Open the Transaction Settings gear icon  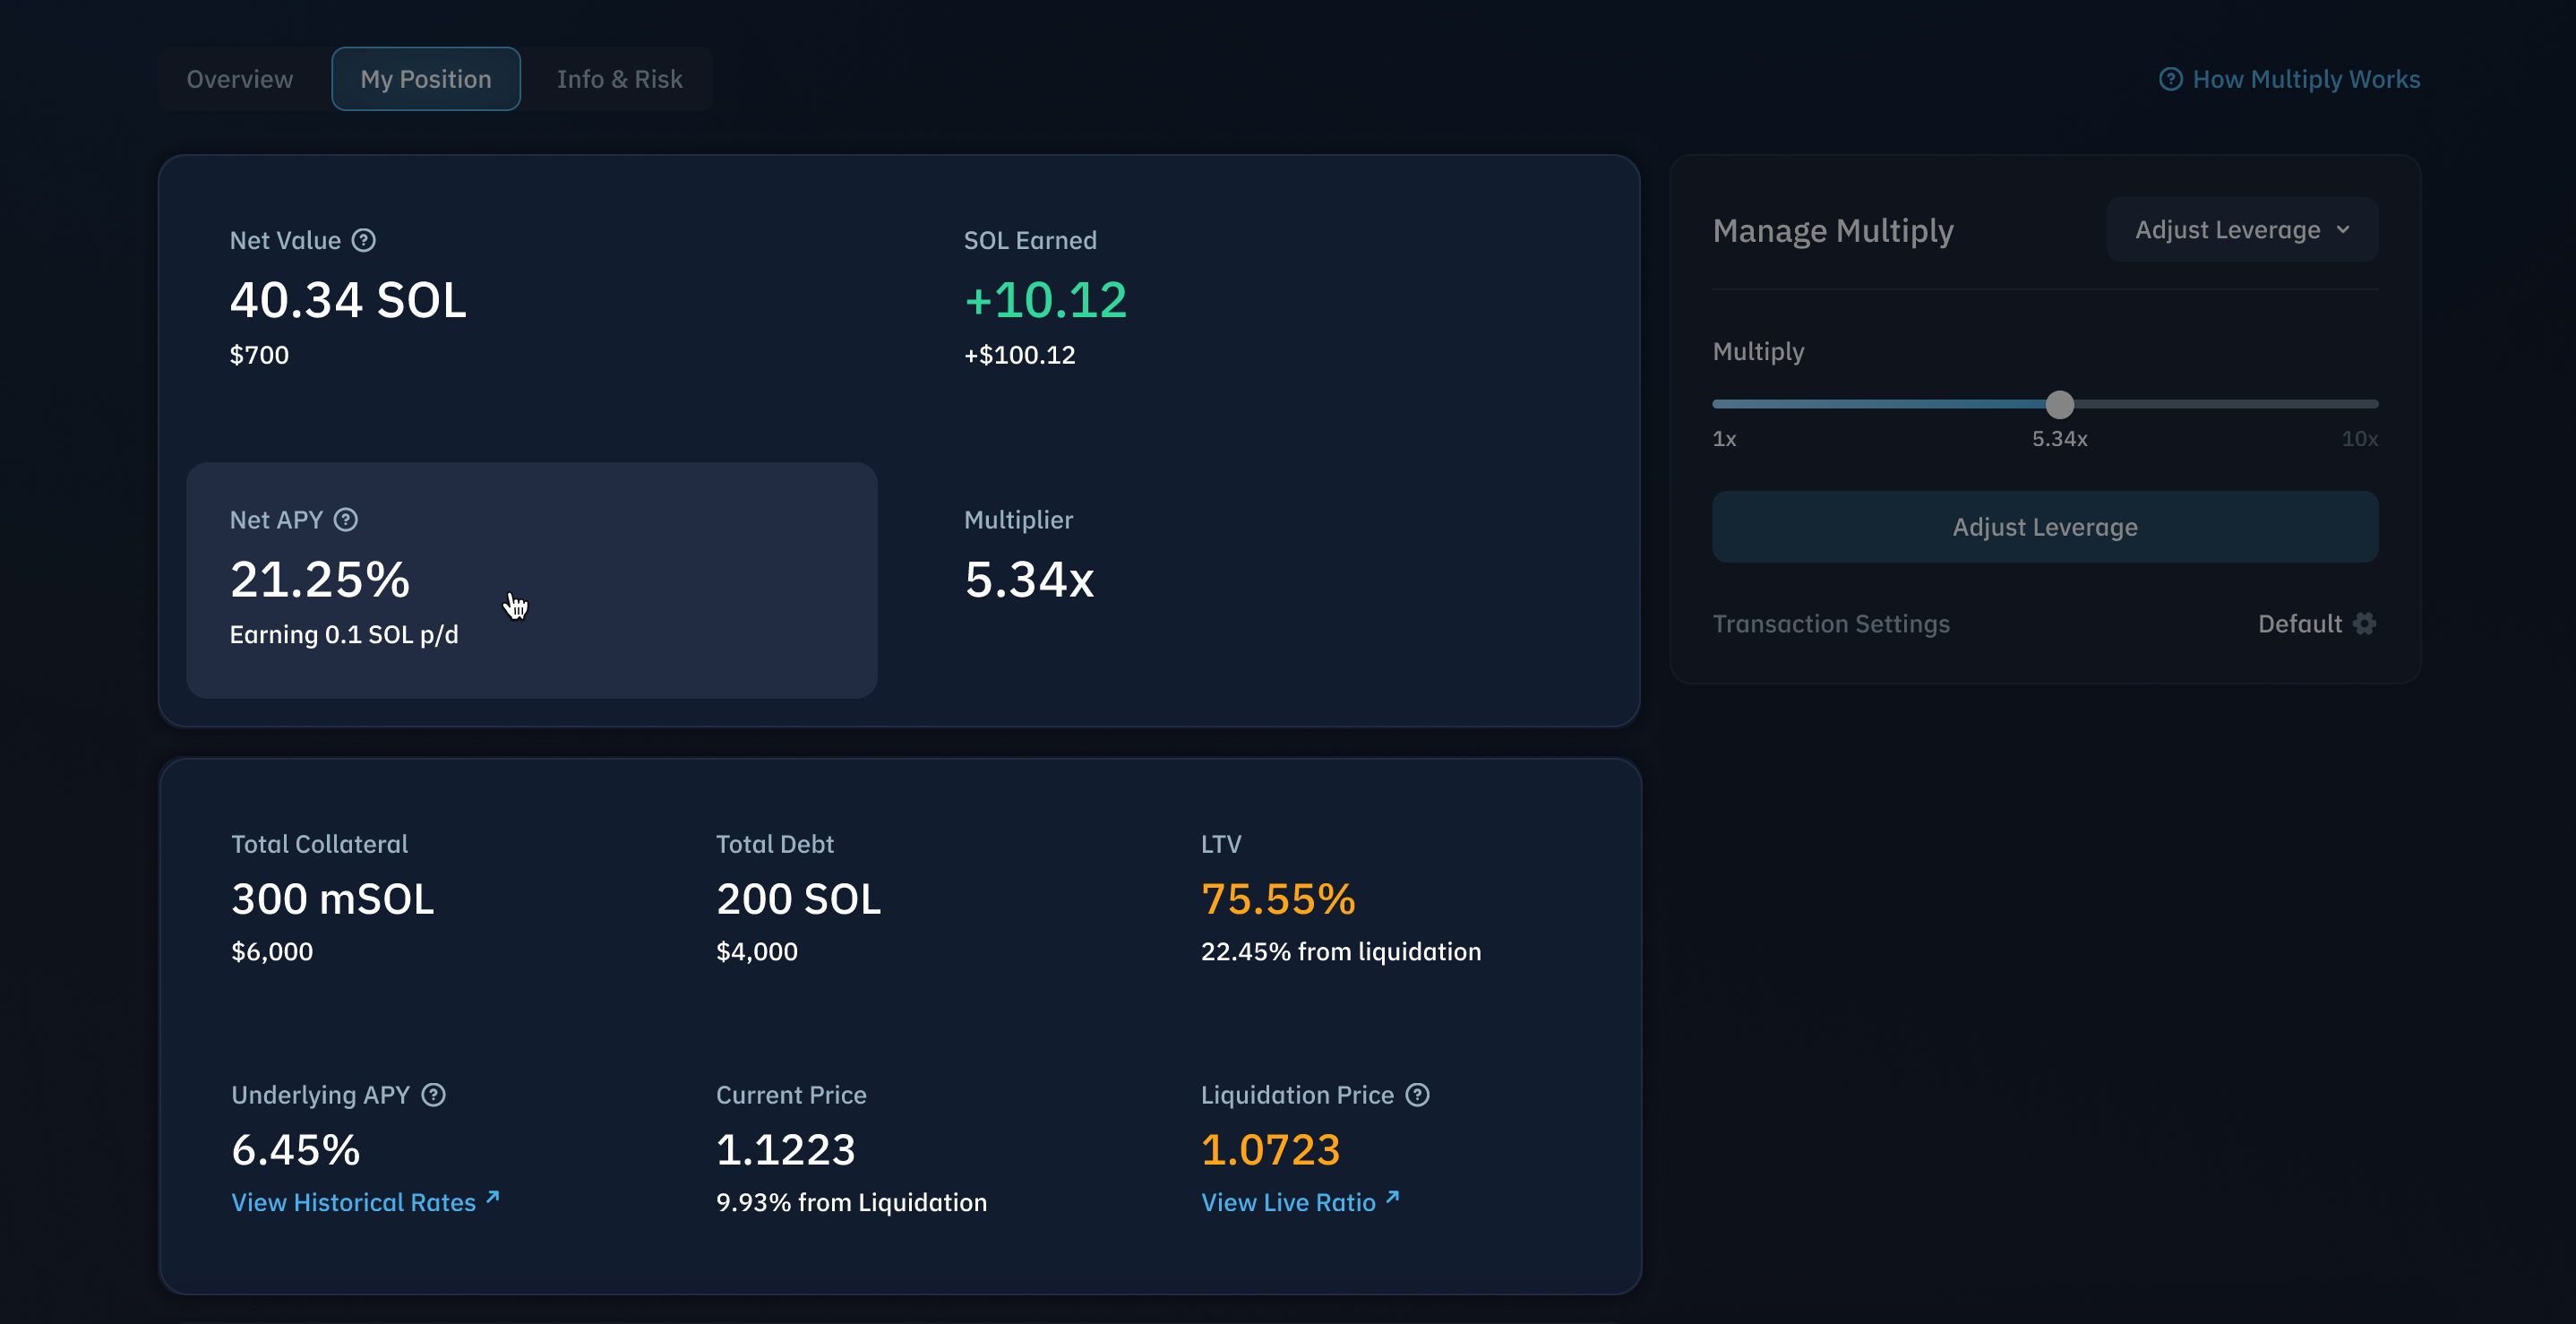point(2365,624)
